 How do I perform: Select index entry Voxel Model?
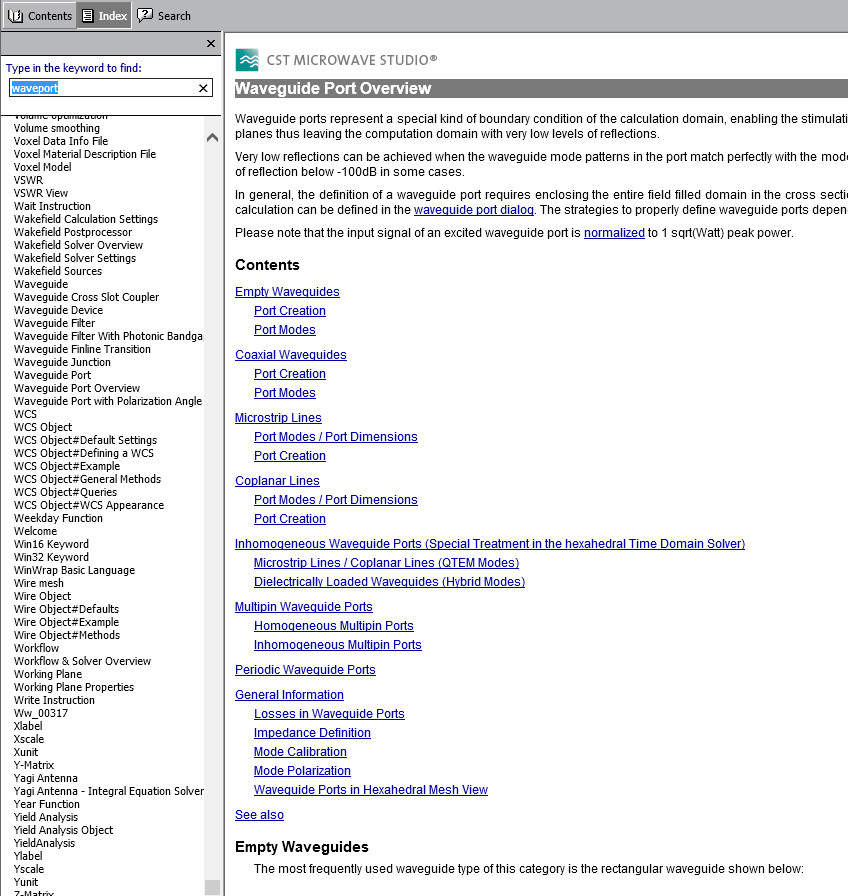pyautogui.click(x=42, y=167)
